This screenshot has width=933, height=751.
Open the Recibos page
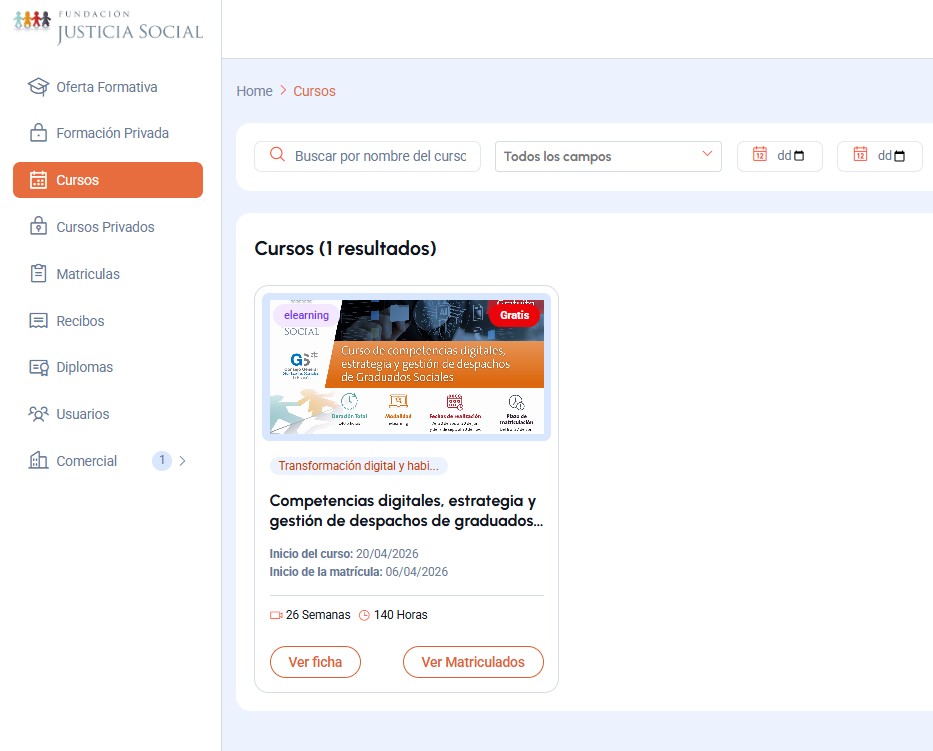108,321
